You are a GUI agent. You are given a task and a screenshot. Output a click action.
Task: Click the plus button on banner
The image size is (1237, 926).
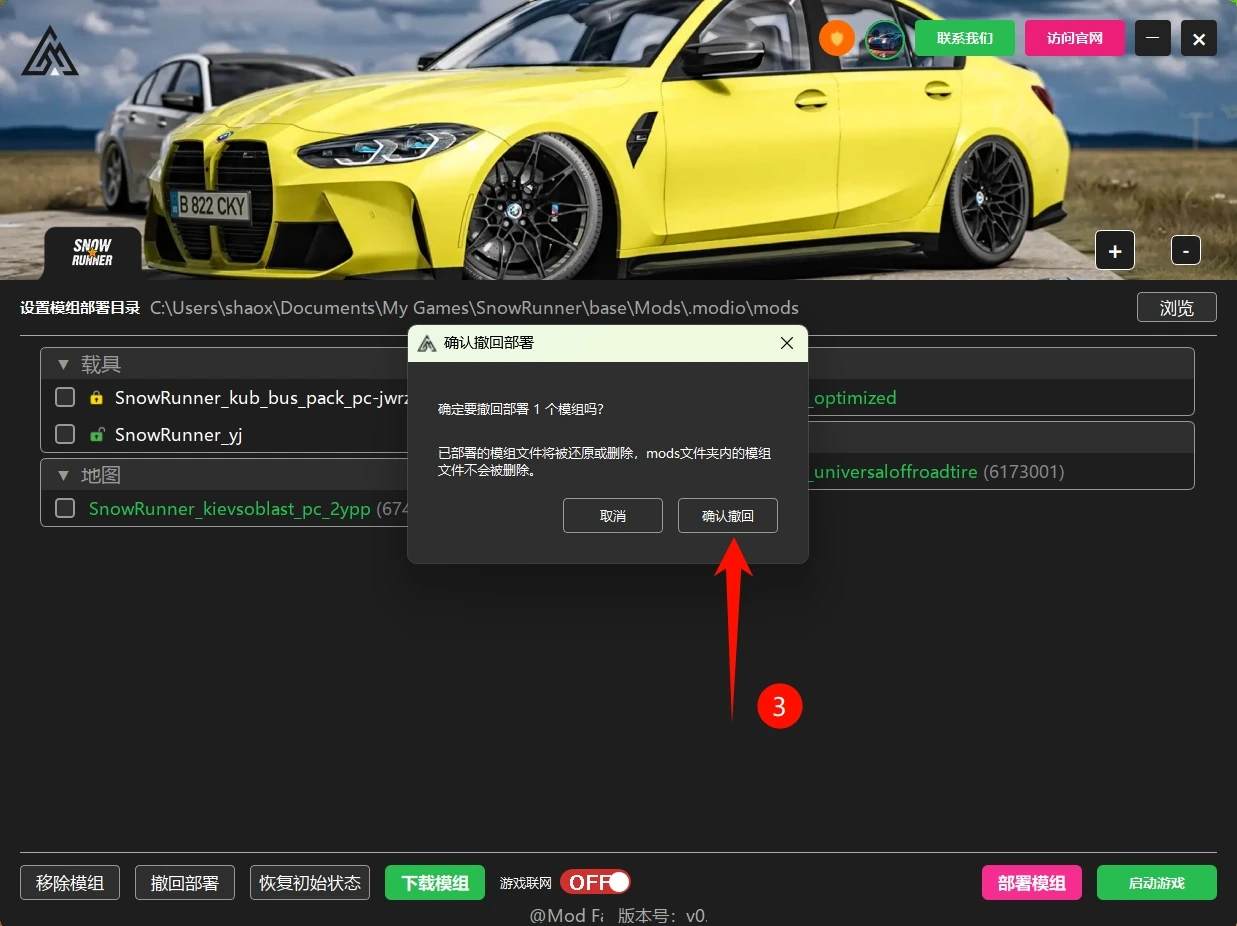[1115, 250]
